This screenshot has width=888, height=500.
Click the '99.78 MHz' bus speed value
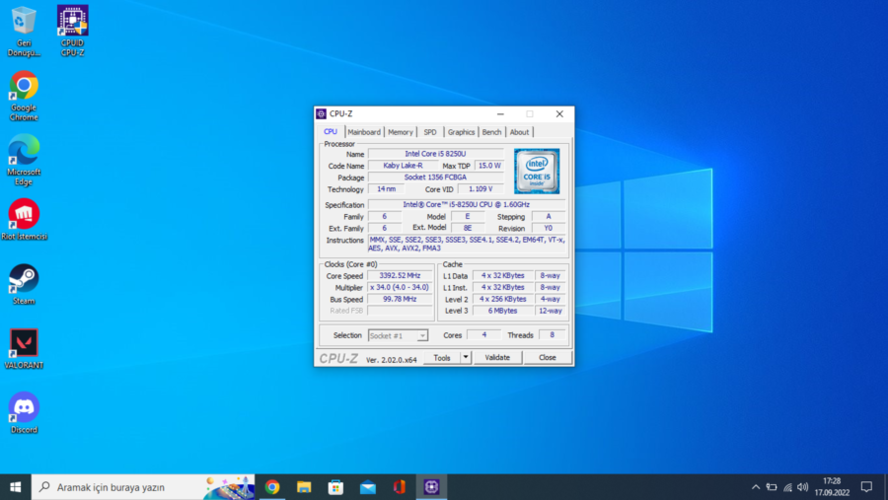point(400,299)
